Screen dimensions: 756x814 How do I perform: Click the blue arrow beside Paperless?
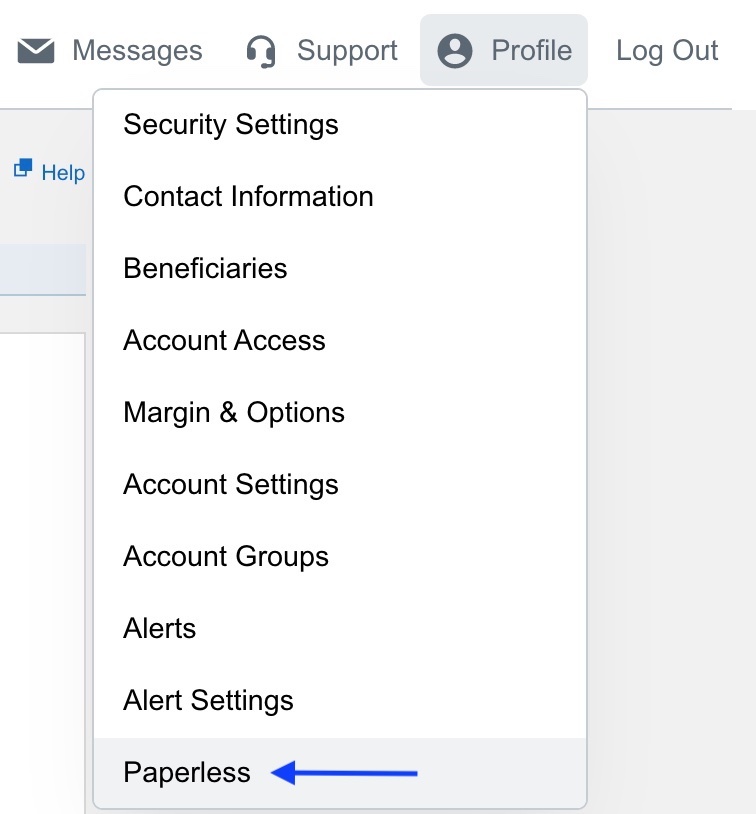click(345, 773)
